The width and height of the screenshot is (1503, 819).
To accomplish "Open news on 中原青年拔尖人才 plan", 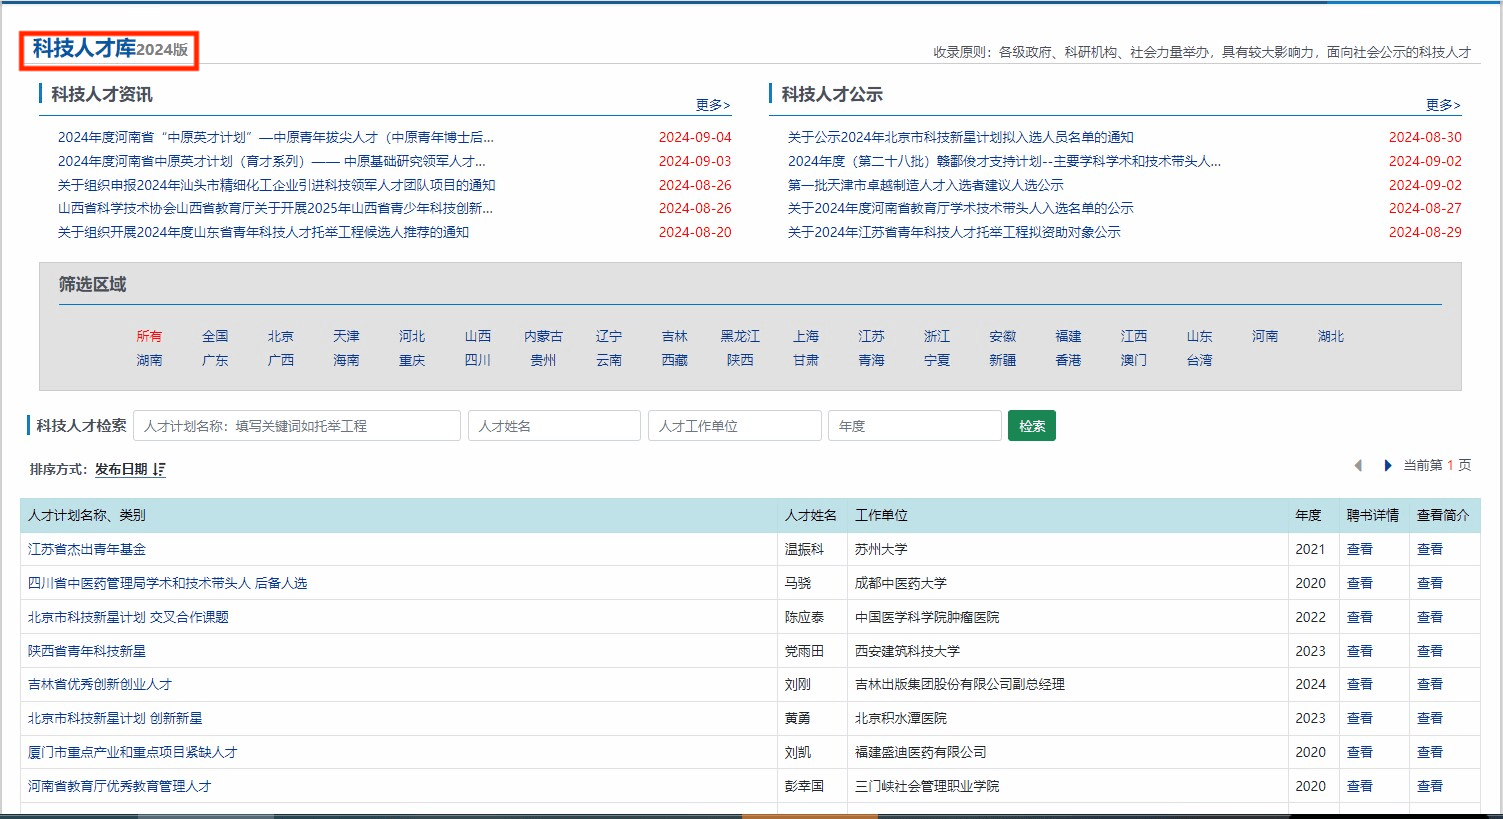I will pyautogui.click(x=276, y=137).
